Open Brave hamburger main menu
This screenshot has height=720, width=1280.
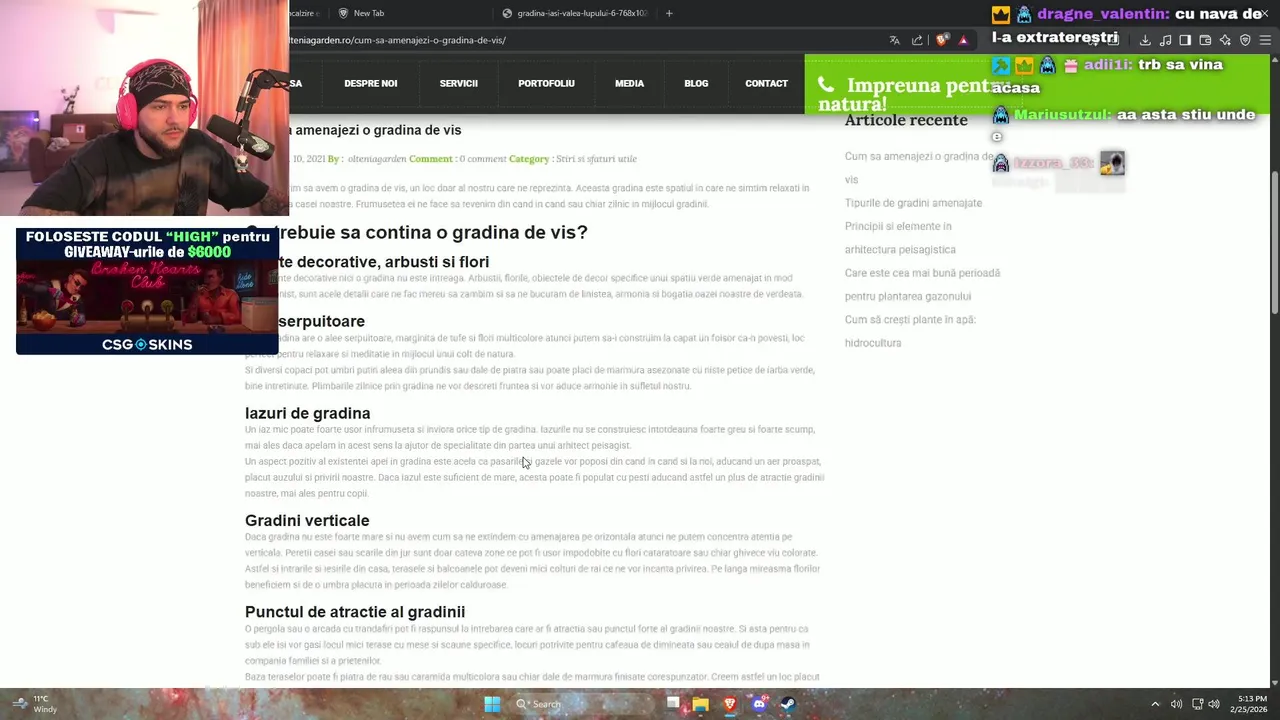(1265, 40)
